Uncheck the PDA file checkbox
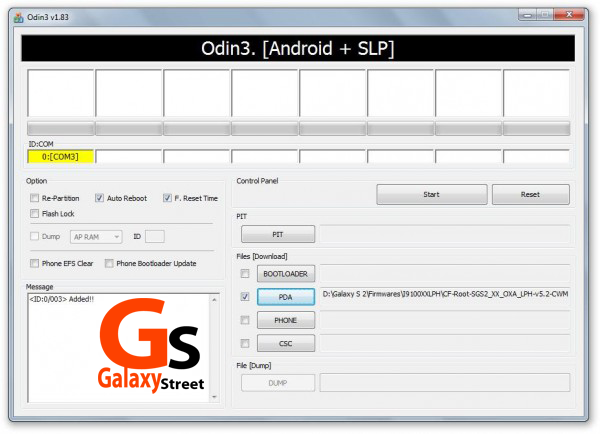The width and height of the screenshot is (600, 434). [x=245, y=297]
